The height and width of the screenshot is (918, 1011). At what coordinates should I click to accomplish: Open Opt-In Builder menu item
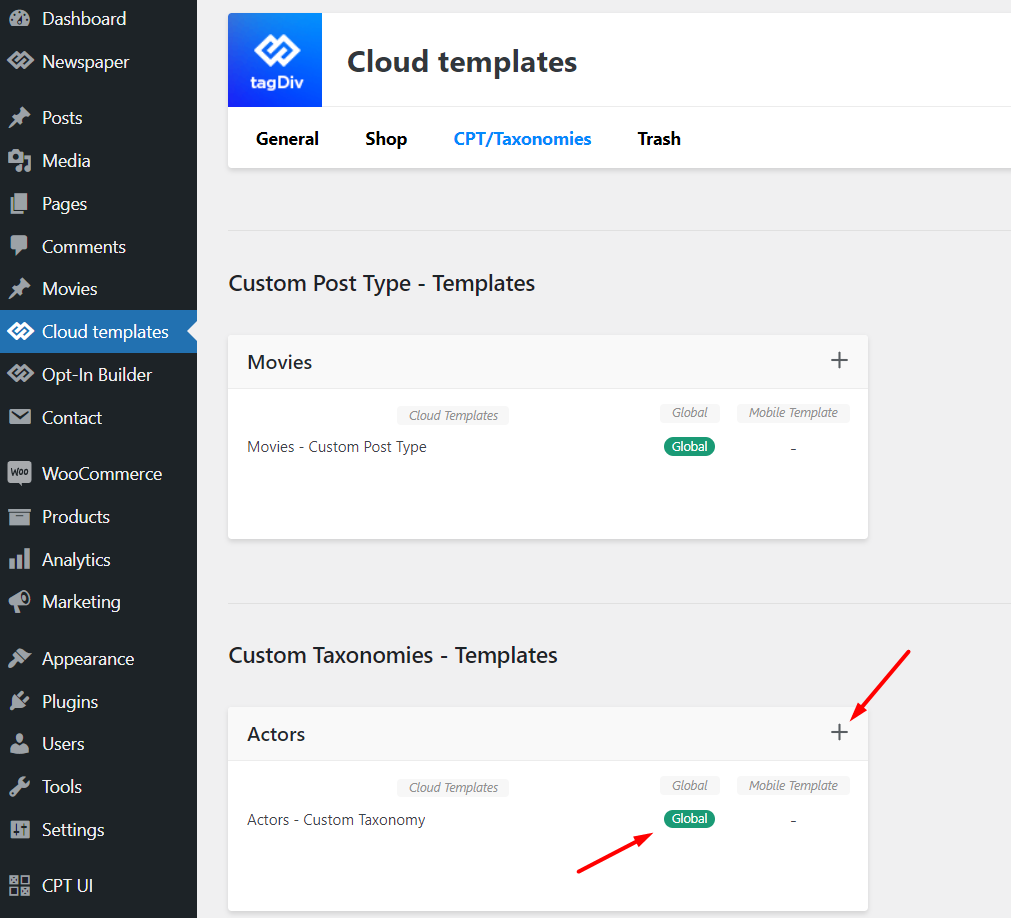coord(98,375)
